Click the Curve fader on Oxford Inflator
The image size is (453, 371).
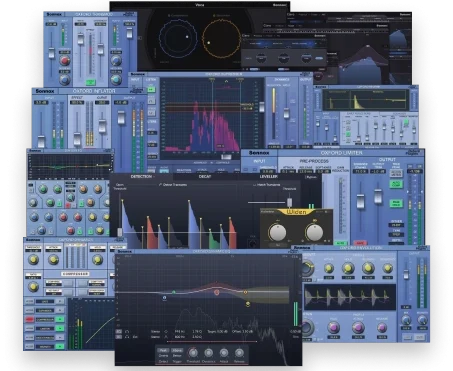point(102,126)
